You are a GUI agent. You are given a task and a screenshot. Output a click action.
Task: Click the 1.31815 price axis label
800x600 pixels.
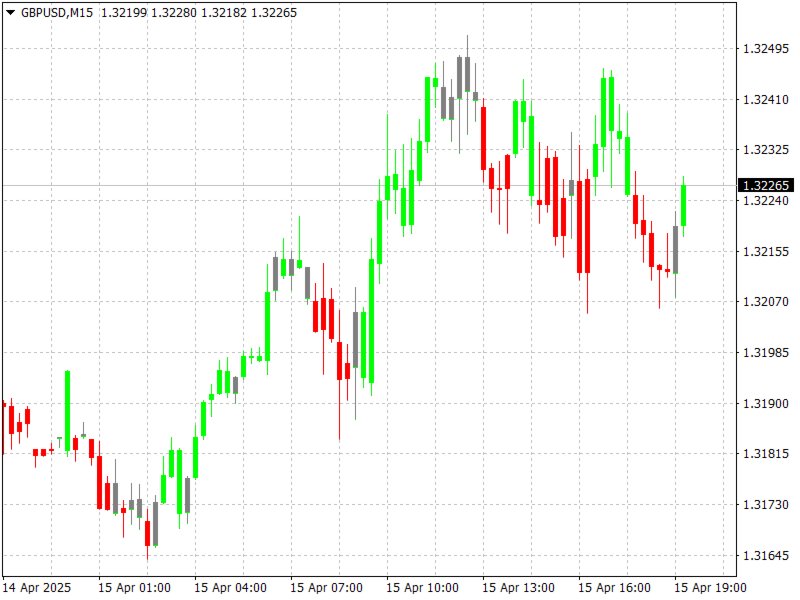pyautogui.click(x=765, y=454)
